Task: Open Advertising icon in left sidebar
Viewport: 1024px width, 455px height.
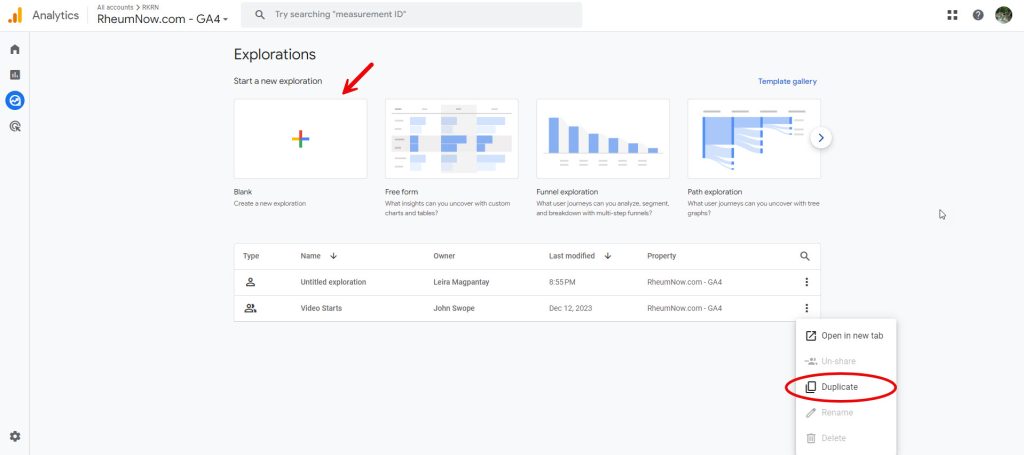Action: pyautogui.click(x=14, y=126)
